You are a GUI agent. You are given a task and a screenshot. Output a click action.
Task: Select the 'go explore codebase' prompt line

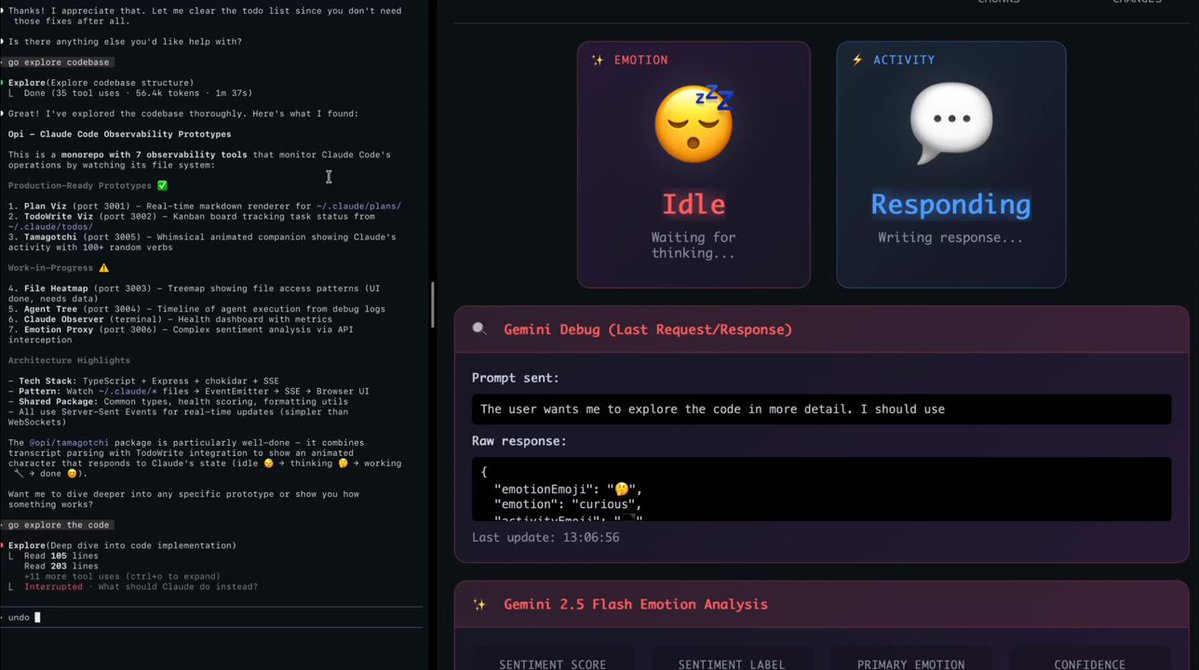coord(58,62)
